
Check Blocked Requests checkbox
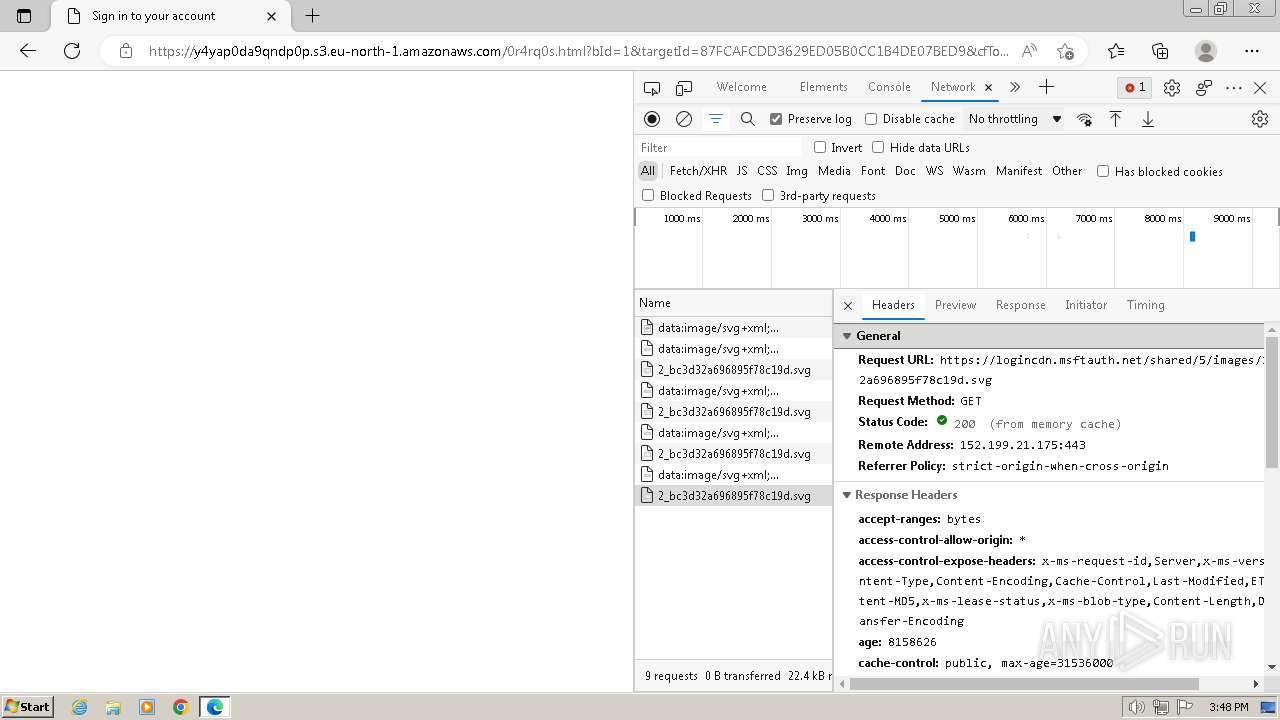(648, 195)
